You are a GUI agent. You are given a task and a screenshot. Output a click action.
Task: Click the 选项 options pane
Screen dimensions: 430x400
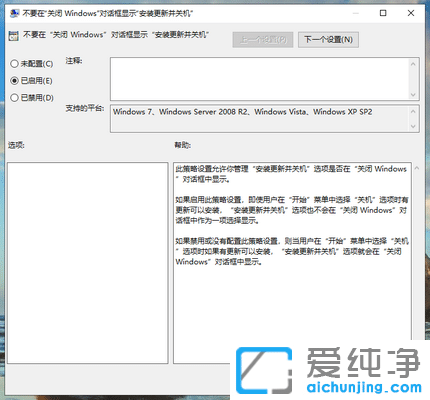click(87, 263)
